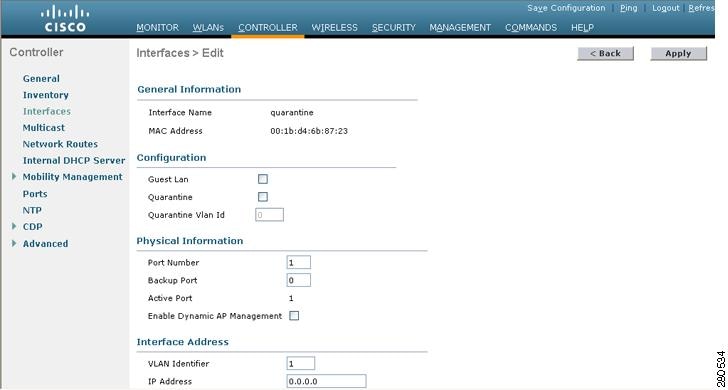Click the Port Number field
Image resolution: width=728 pixels, height=390 pixels.
click(299, 262)
